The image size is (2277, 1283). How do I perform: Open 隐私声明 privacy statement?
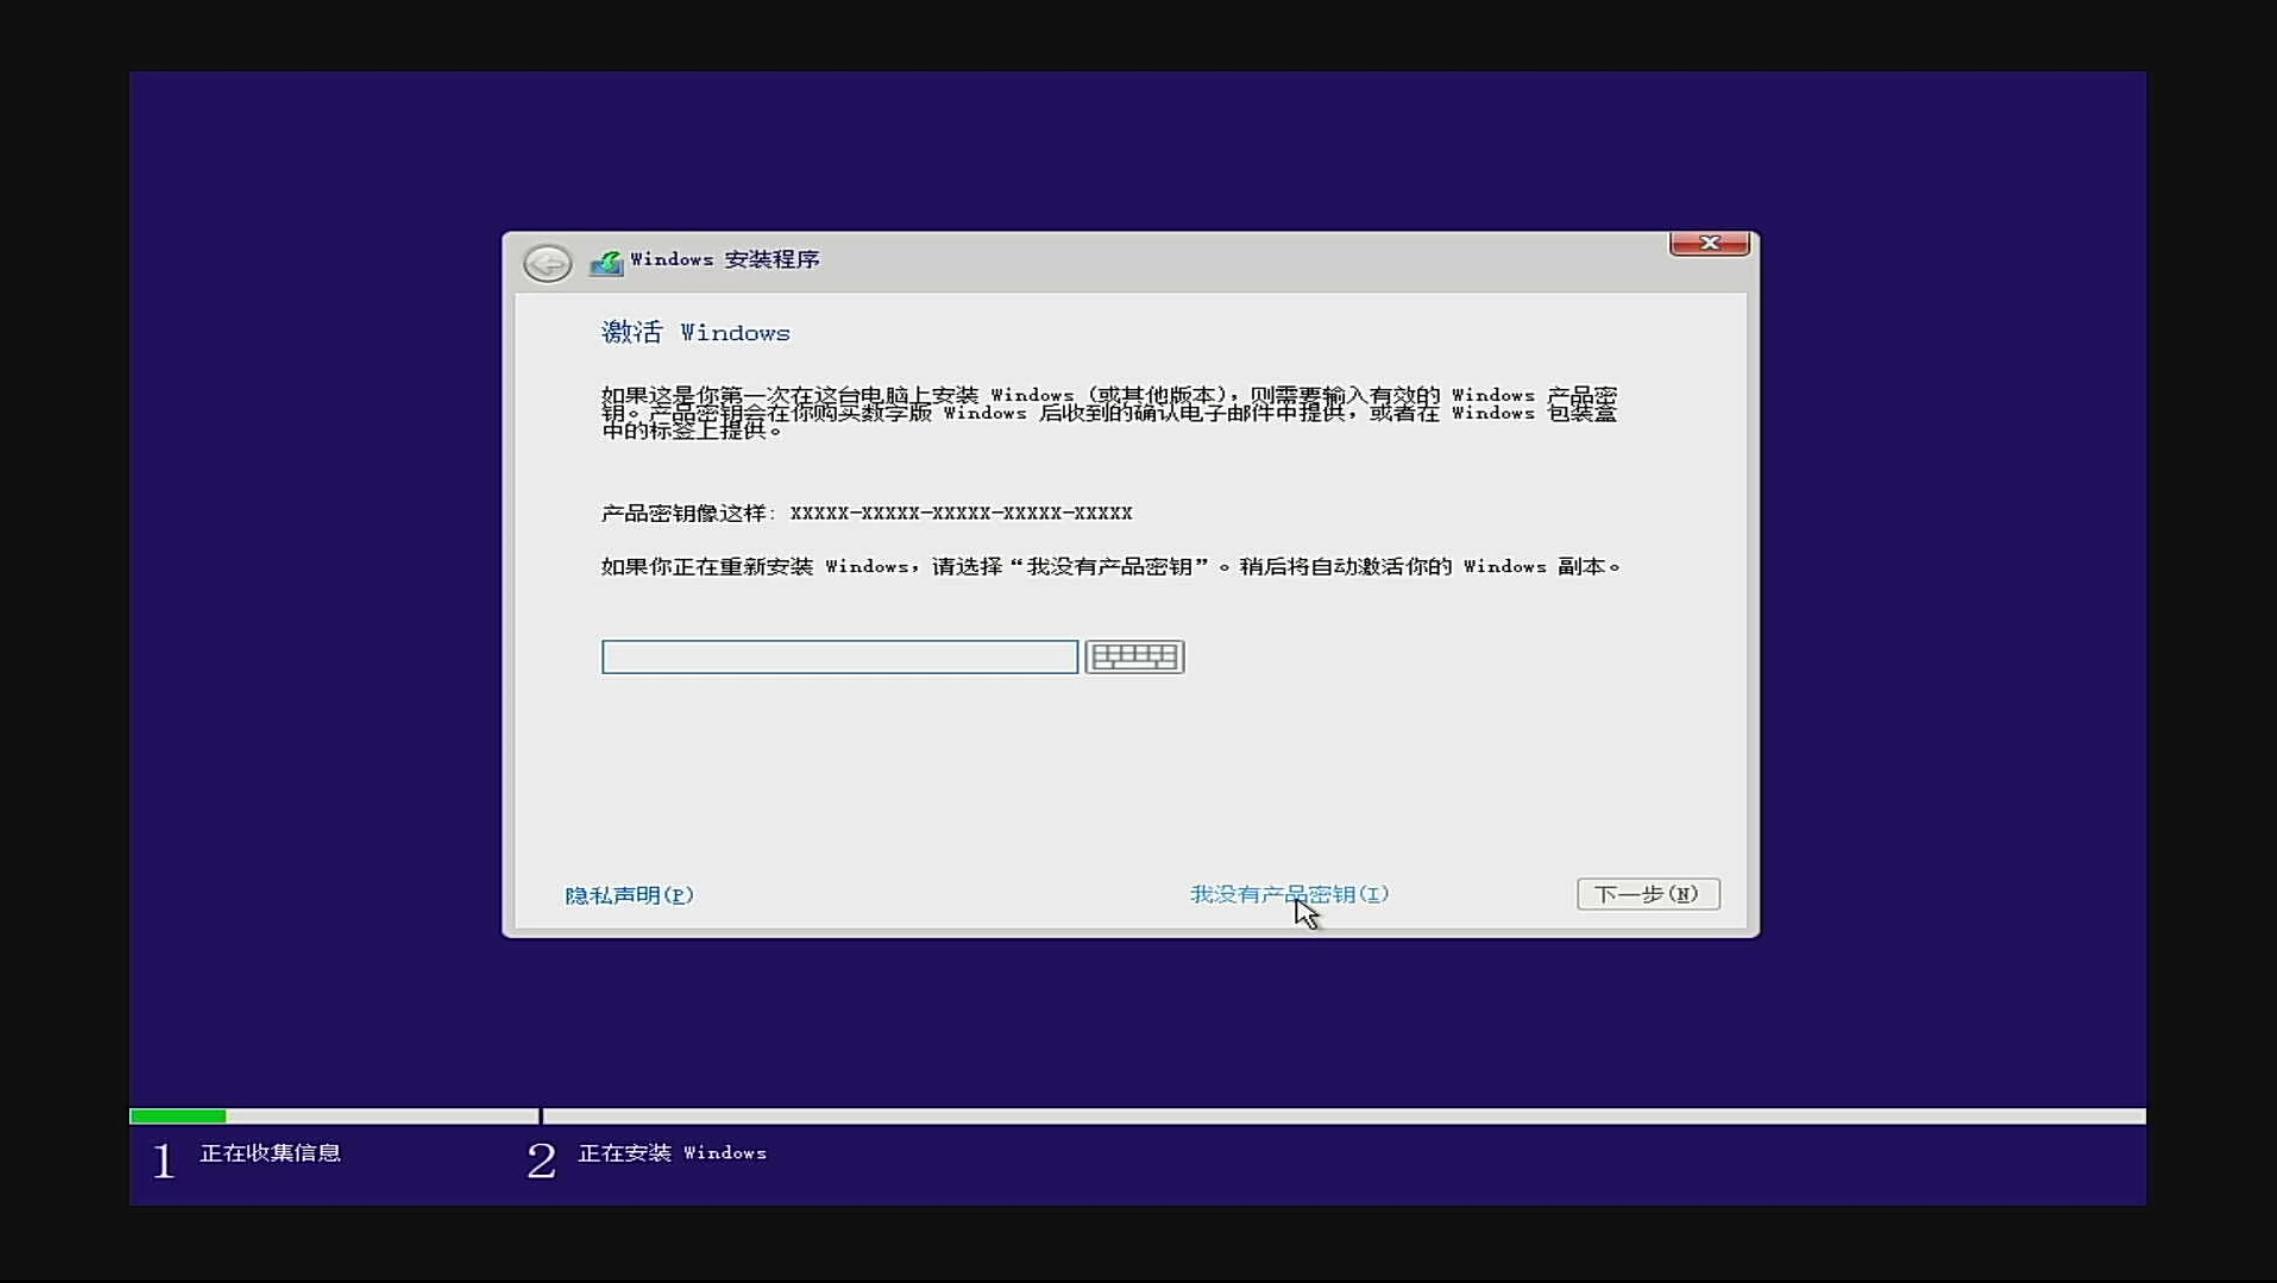[630, 894]
